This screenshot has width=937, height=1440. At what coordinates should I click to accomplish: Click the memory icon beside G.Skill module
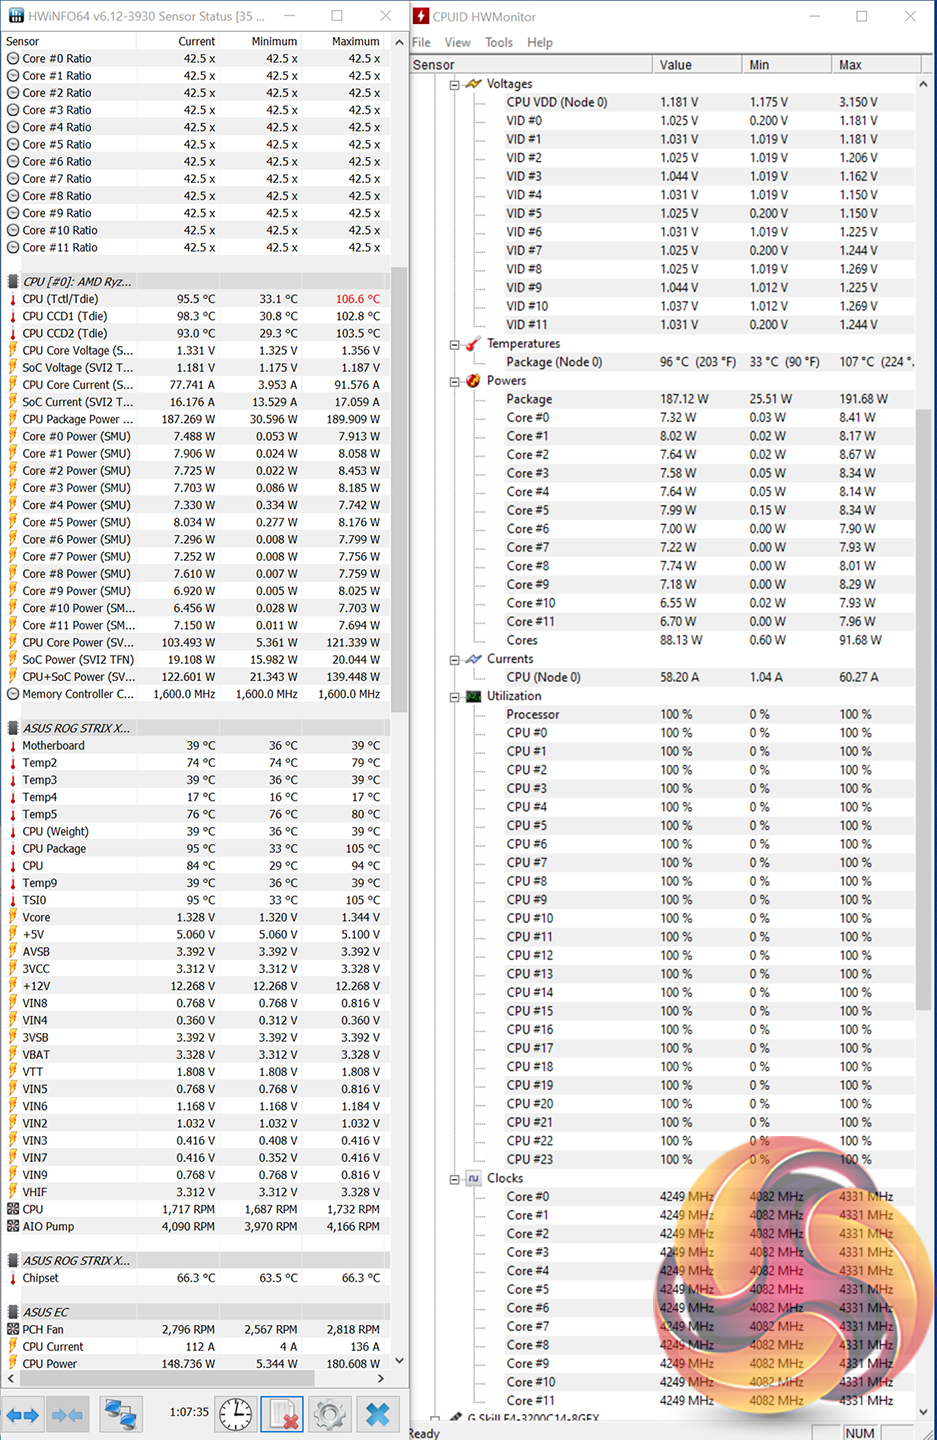456,1418
